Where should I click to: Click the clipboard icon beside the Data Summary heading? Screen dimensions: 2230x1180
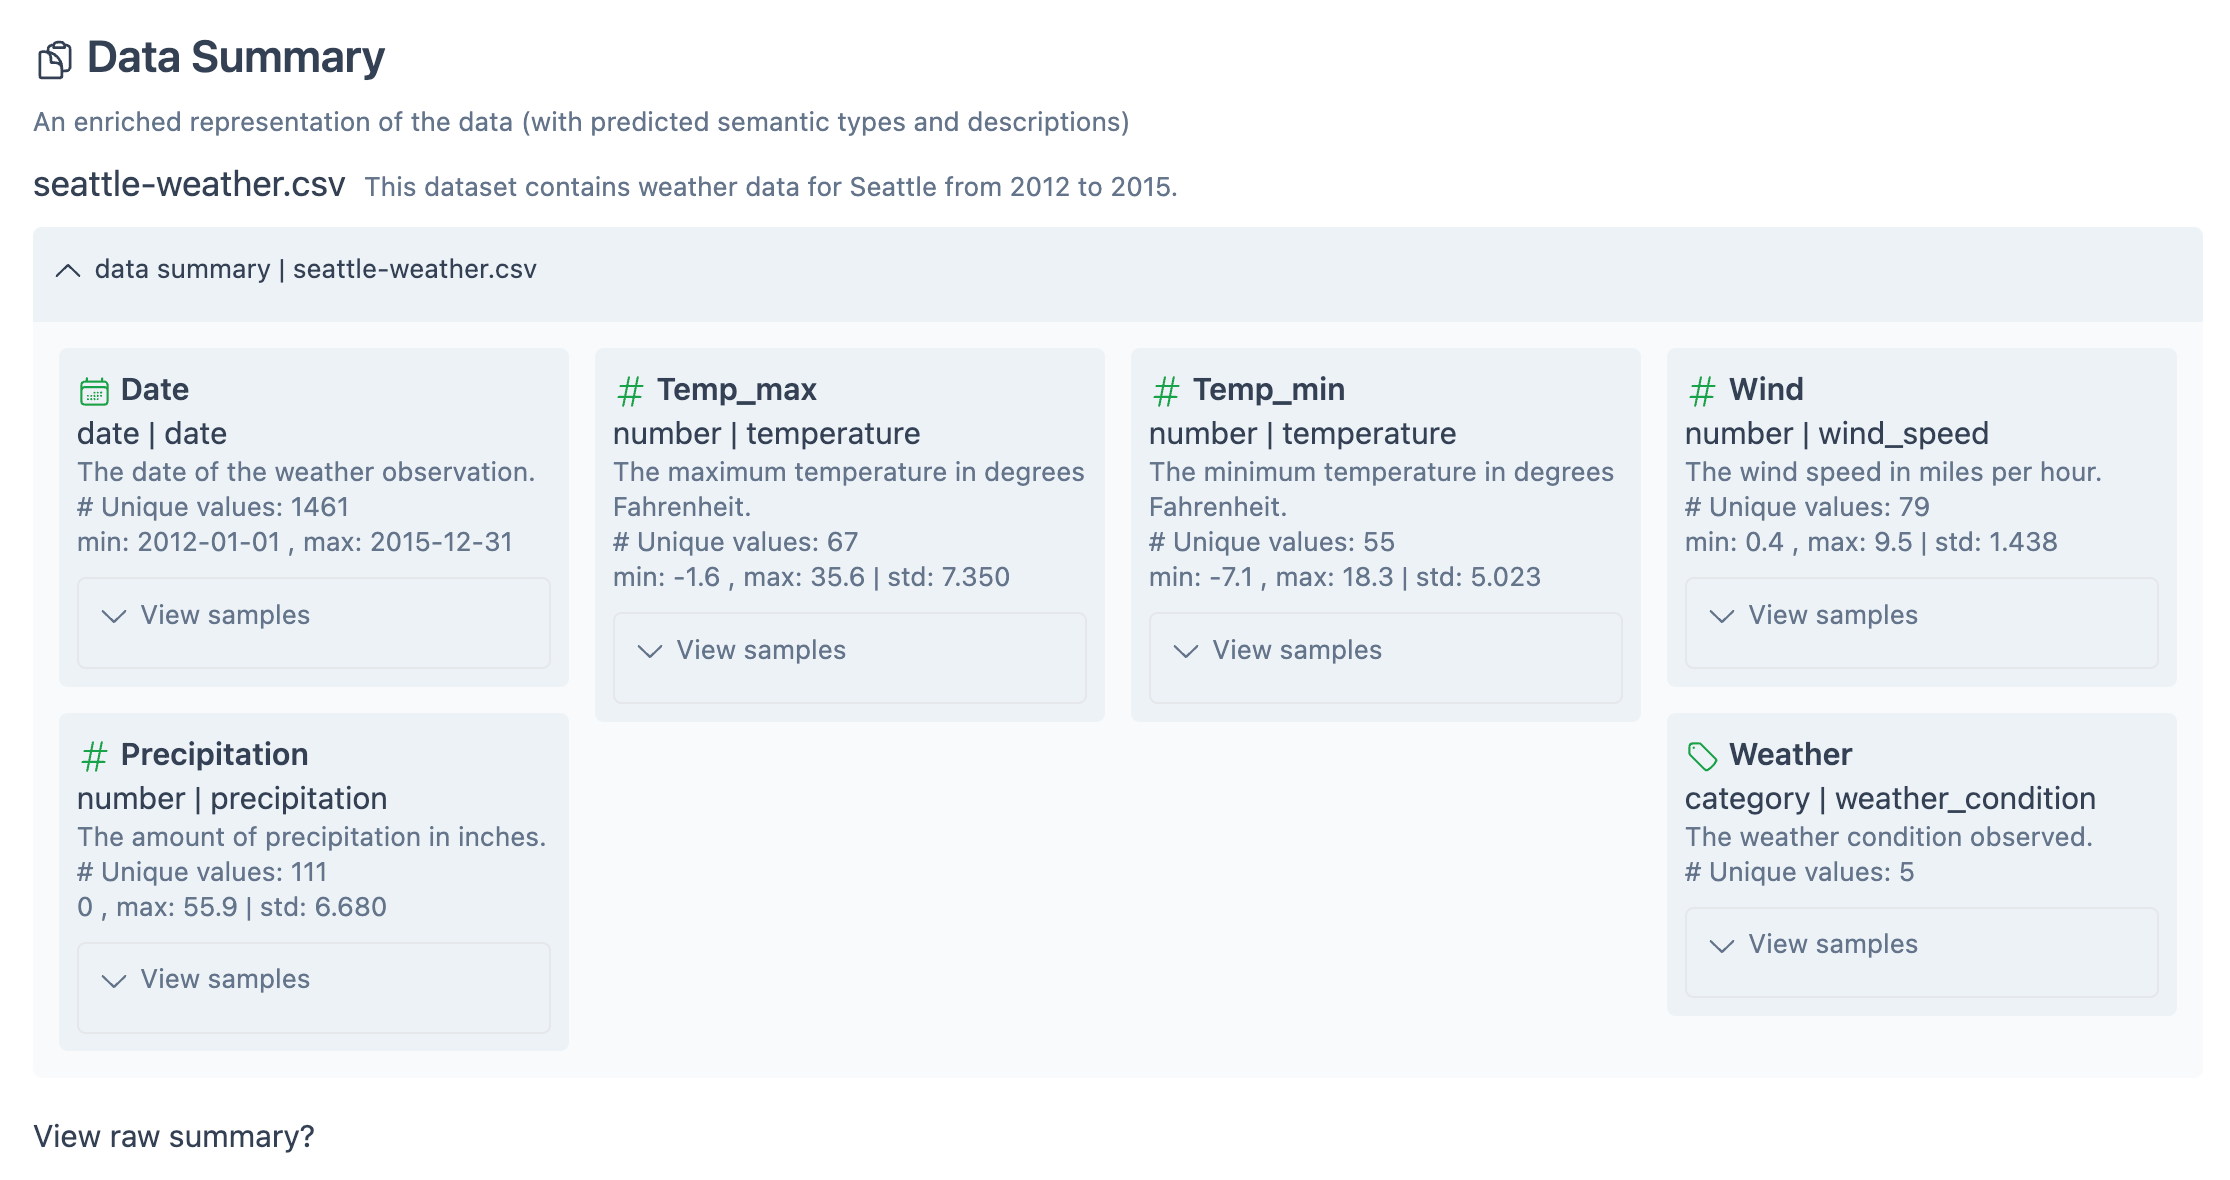[55, 58]
